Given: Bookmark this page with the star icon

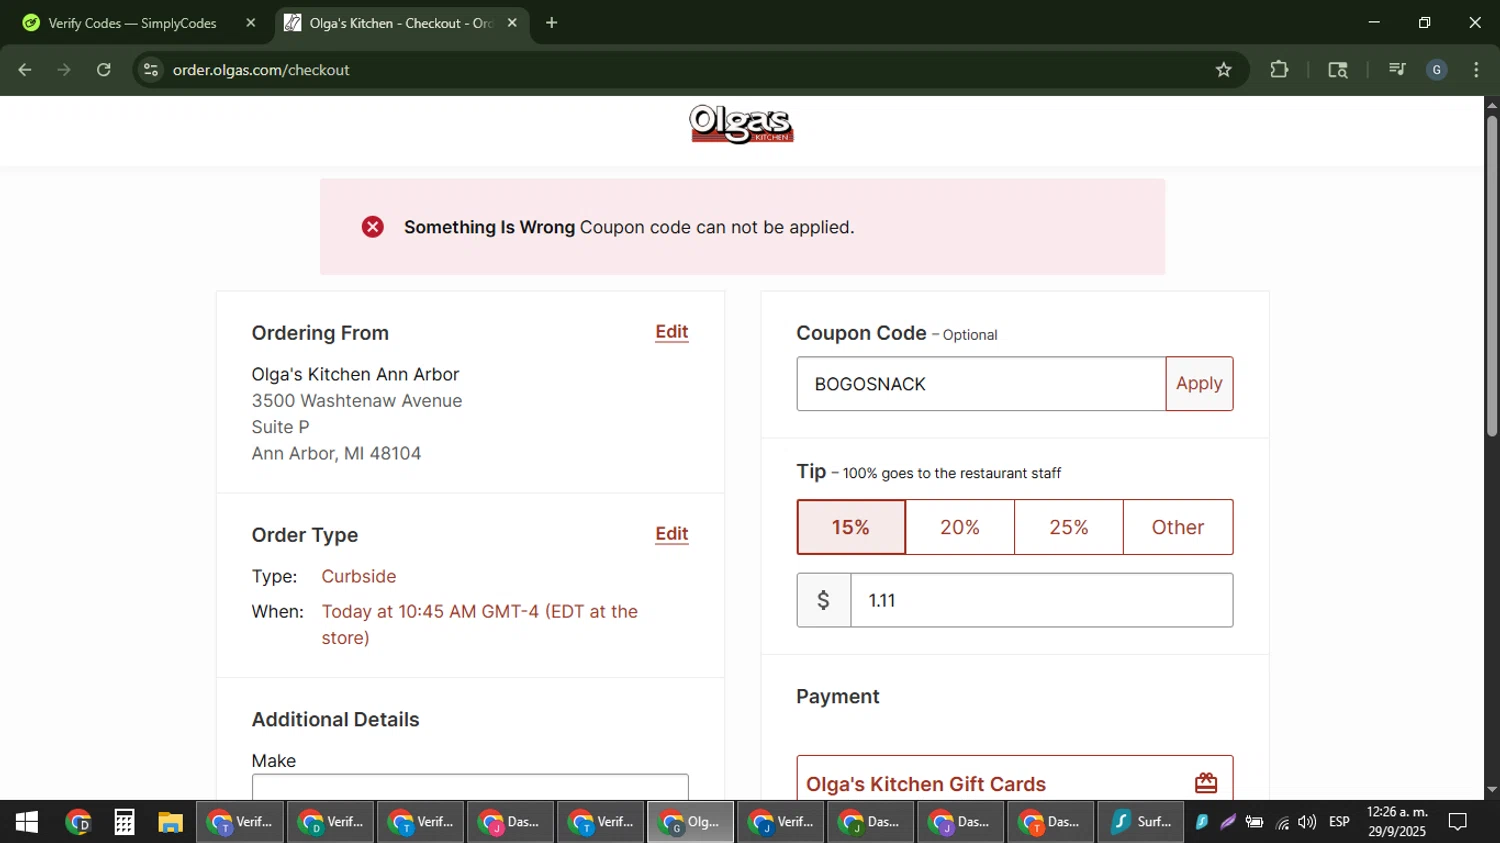Looking at the screenshot, I should click(x=1224, y=70).
